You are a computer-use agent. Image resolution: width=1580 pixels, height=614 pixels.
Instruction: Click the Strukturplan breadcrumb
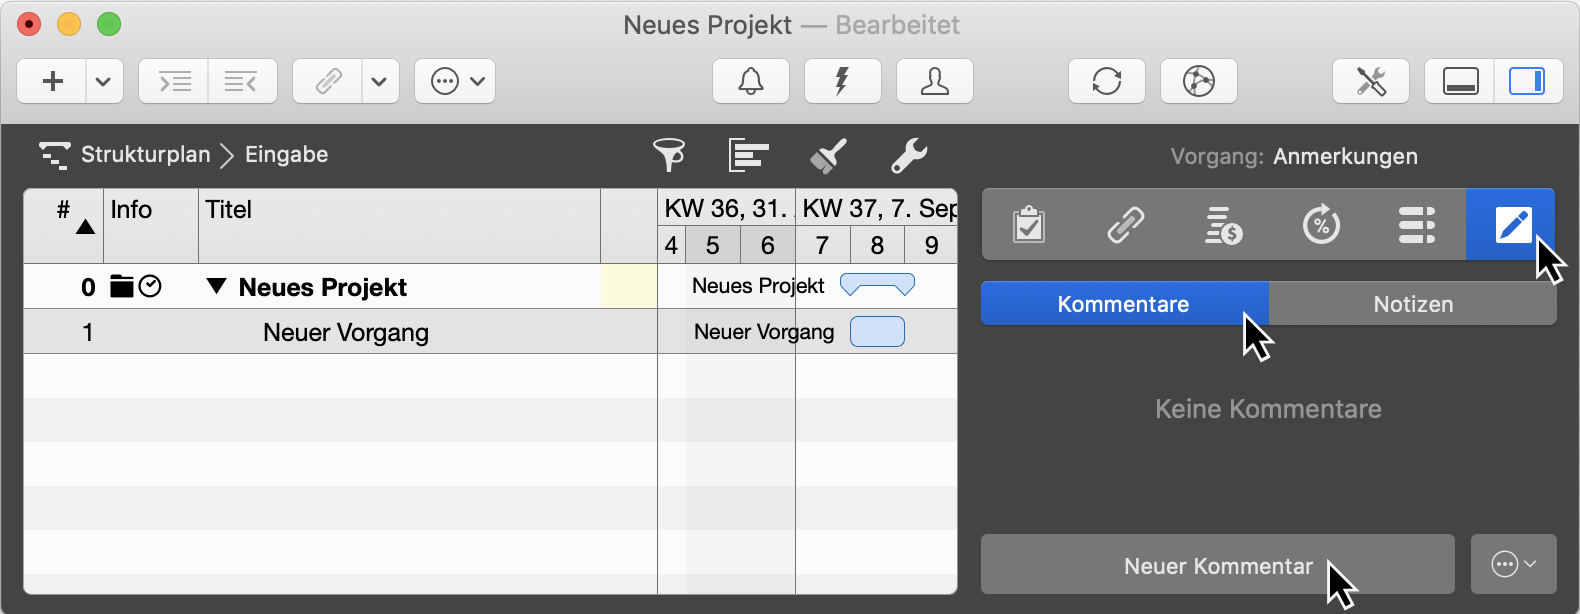[x=145, y=155]
